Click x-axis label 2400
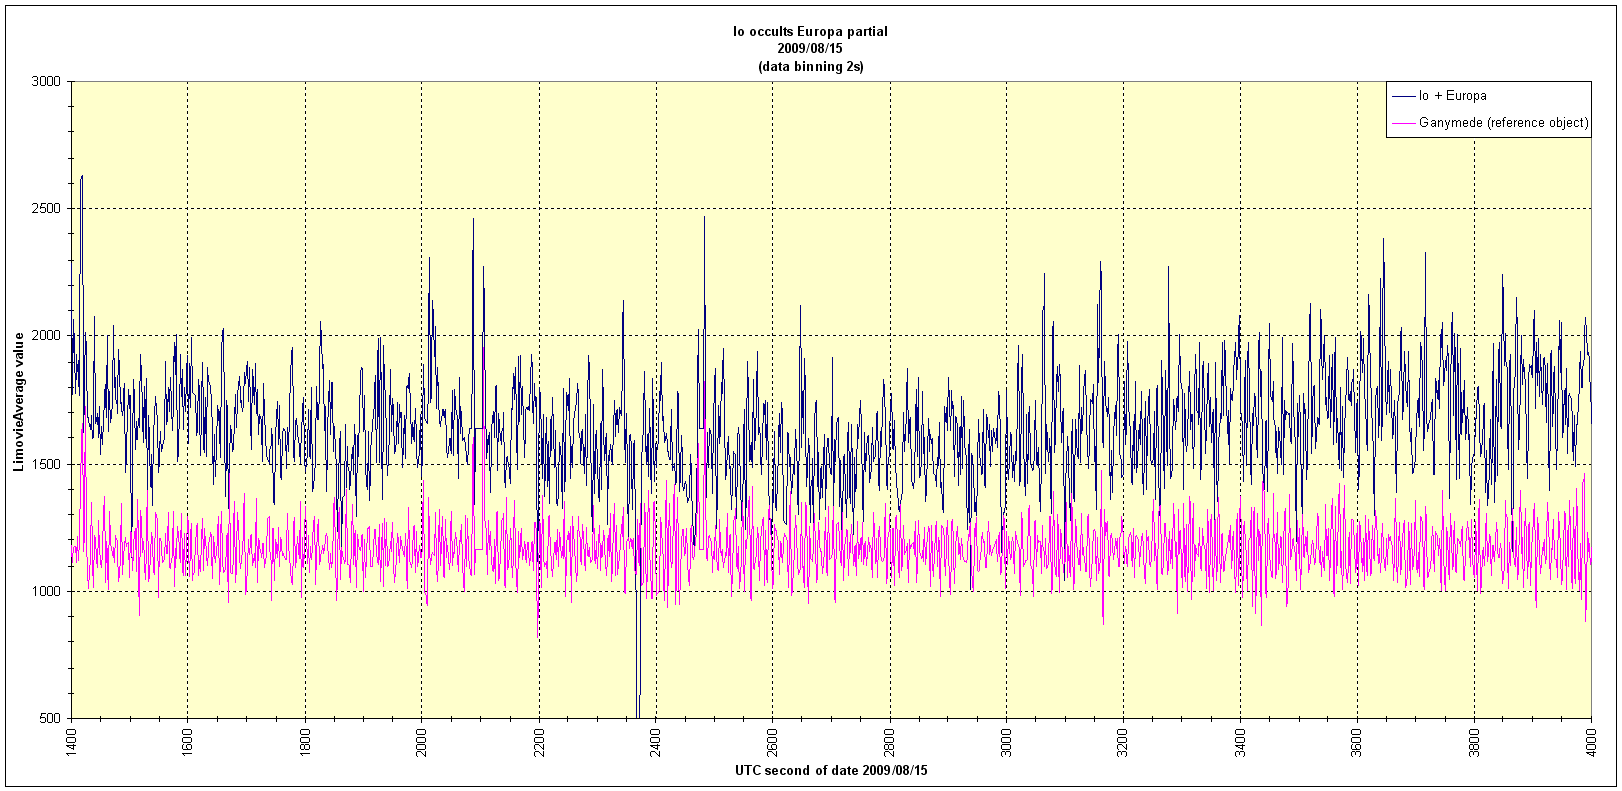The width and height of the screenshot is (1622, 791). 656,741
